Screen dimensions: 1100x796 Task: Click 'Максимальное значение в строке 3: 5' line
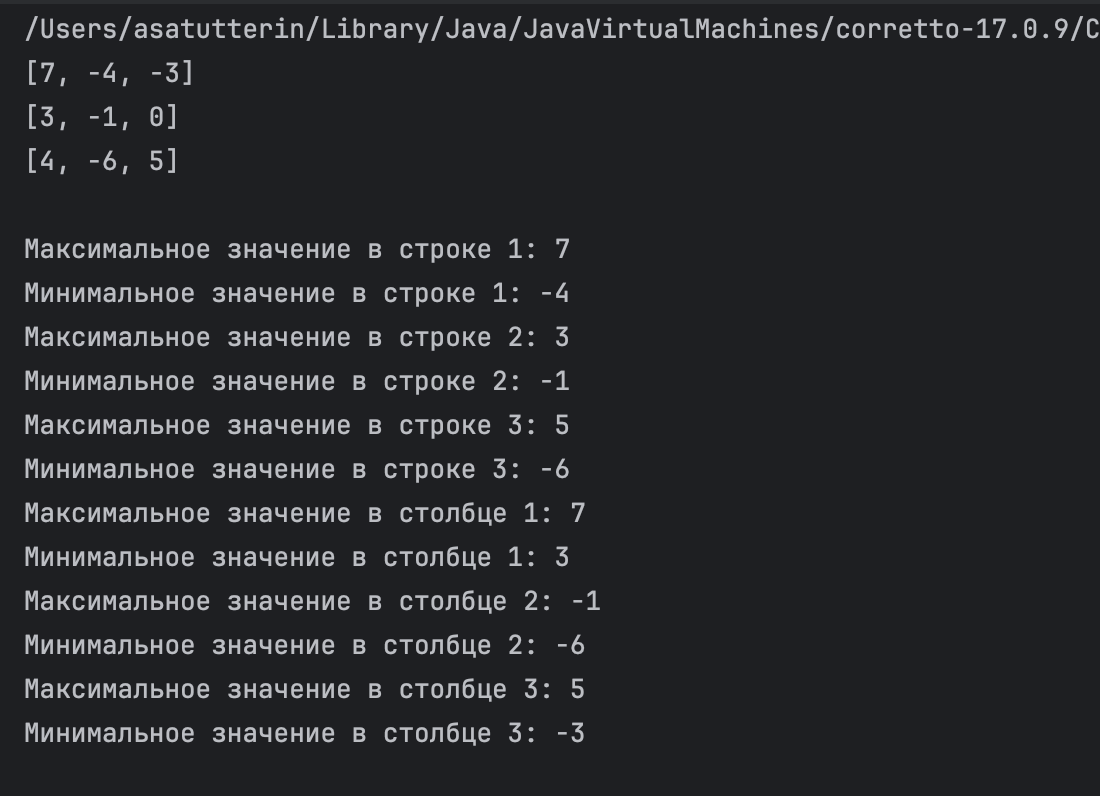[x=297, y=426]
